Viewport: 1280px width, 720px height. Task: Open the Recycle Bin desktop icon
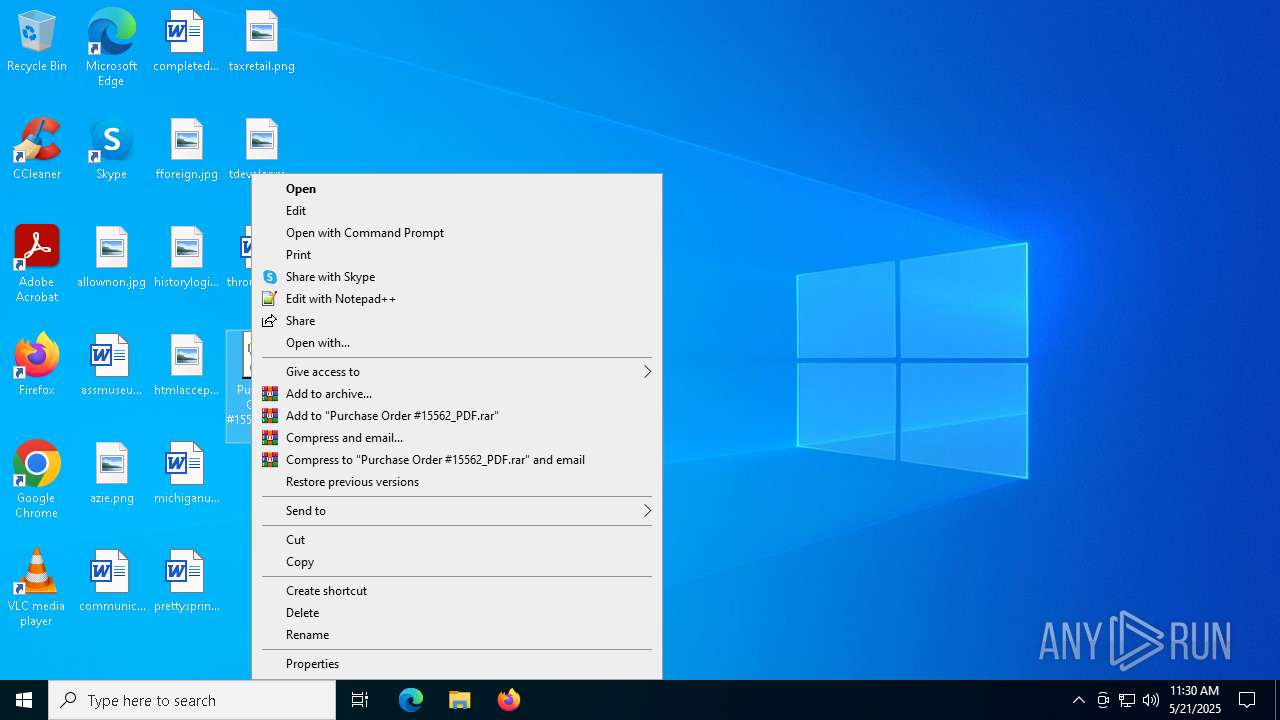click(37, 42)
